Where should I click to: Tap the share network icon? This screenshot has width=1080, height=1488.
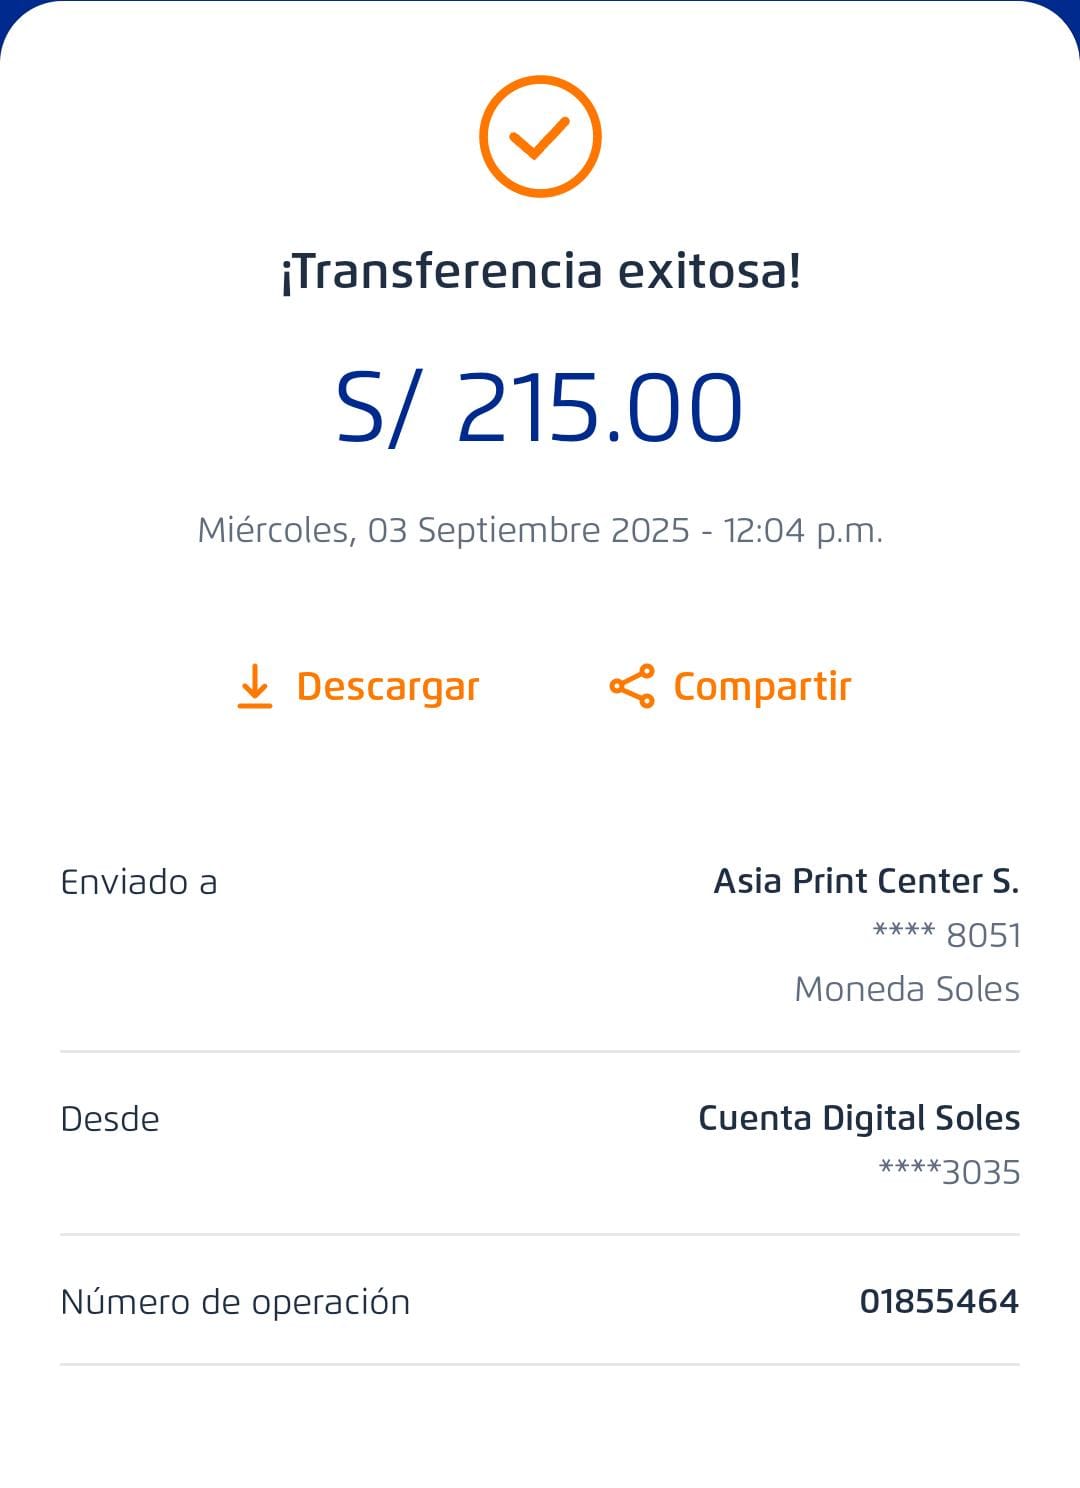pyautogui.click(x=632, y=686)
